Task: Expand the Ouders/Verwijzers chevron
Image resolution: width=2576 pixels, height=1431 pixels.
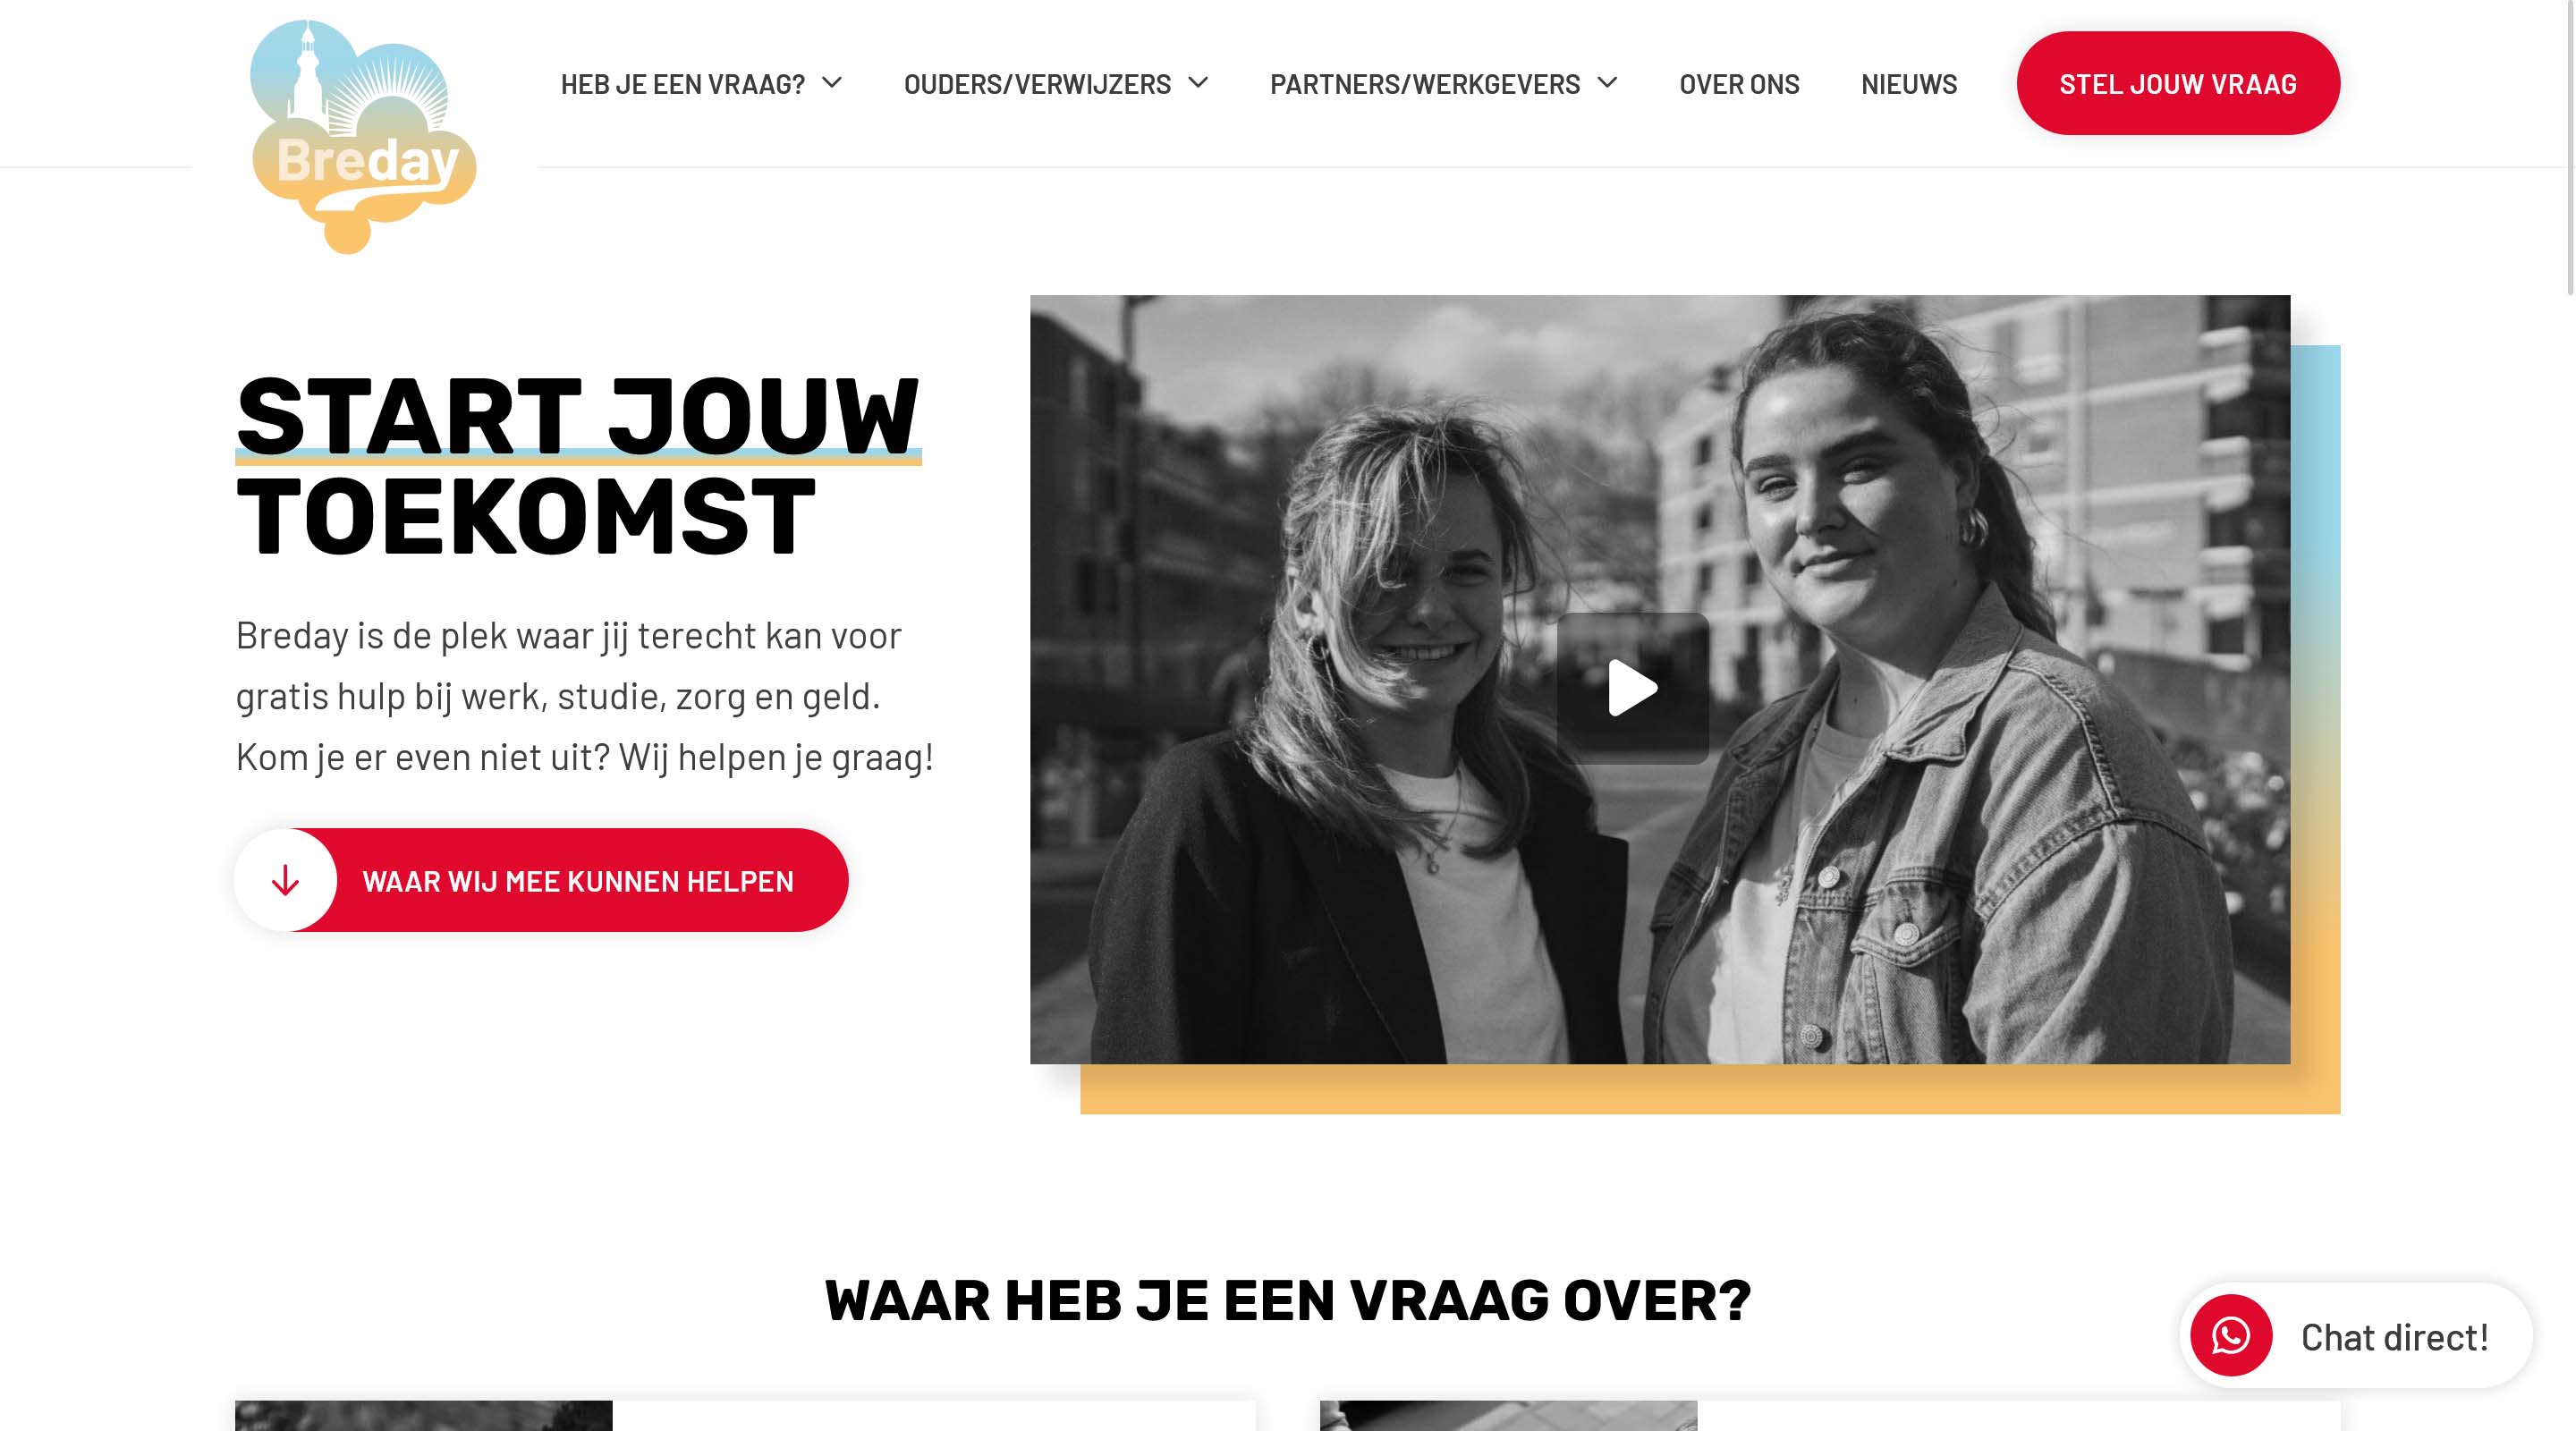Action: point(1198,83)
